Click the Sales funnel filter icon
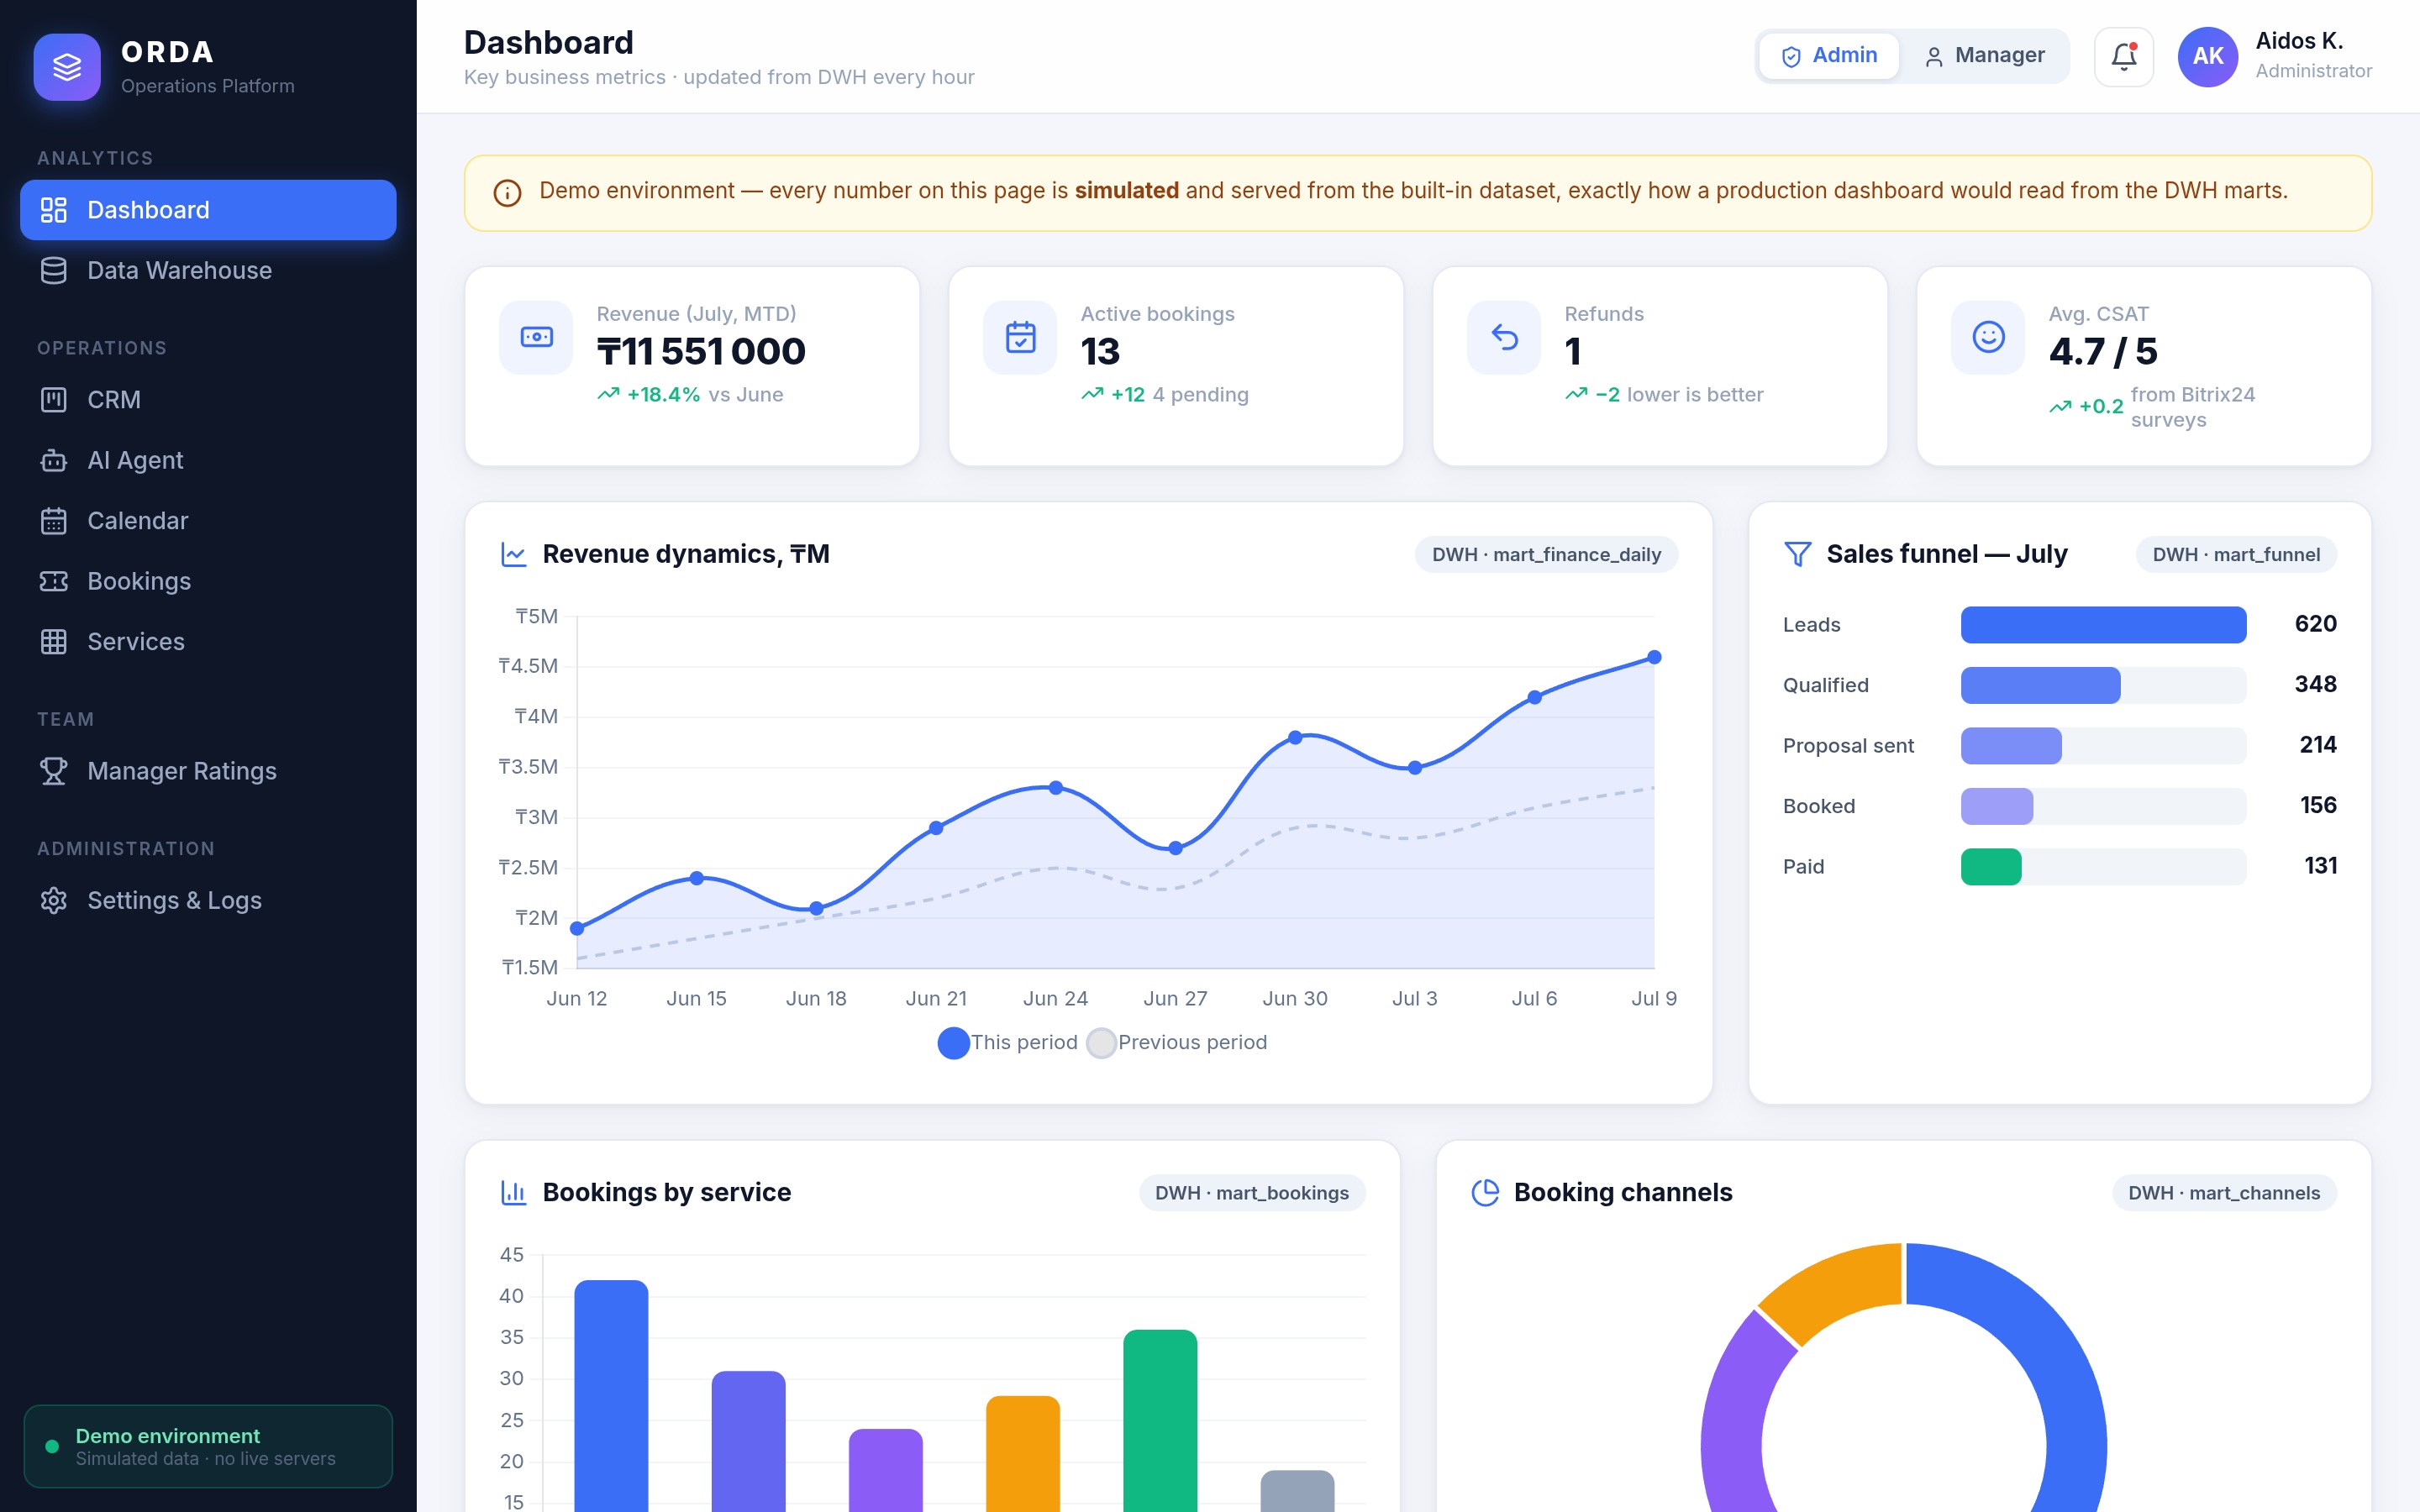This screenshot has height=1512, width=2420. click(x=1797, y=554)
